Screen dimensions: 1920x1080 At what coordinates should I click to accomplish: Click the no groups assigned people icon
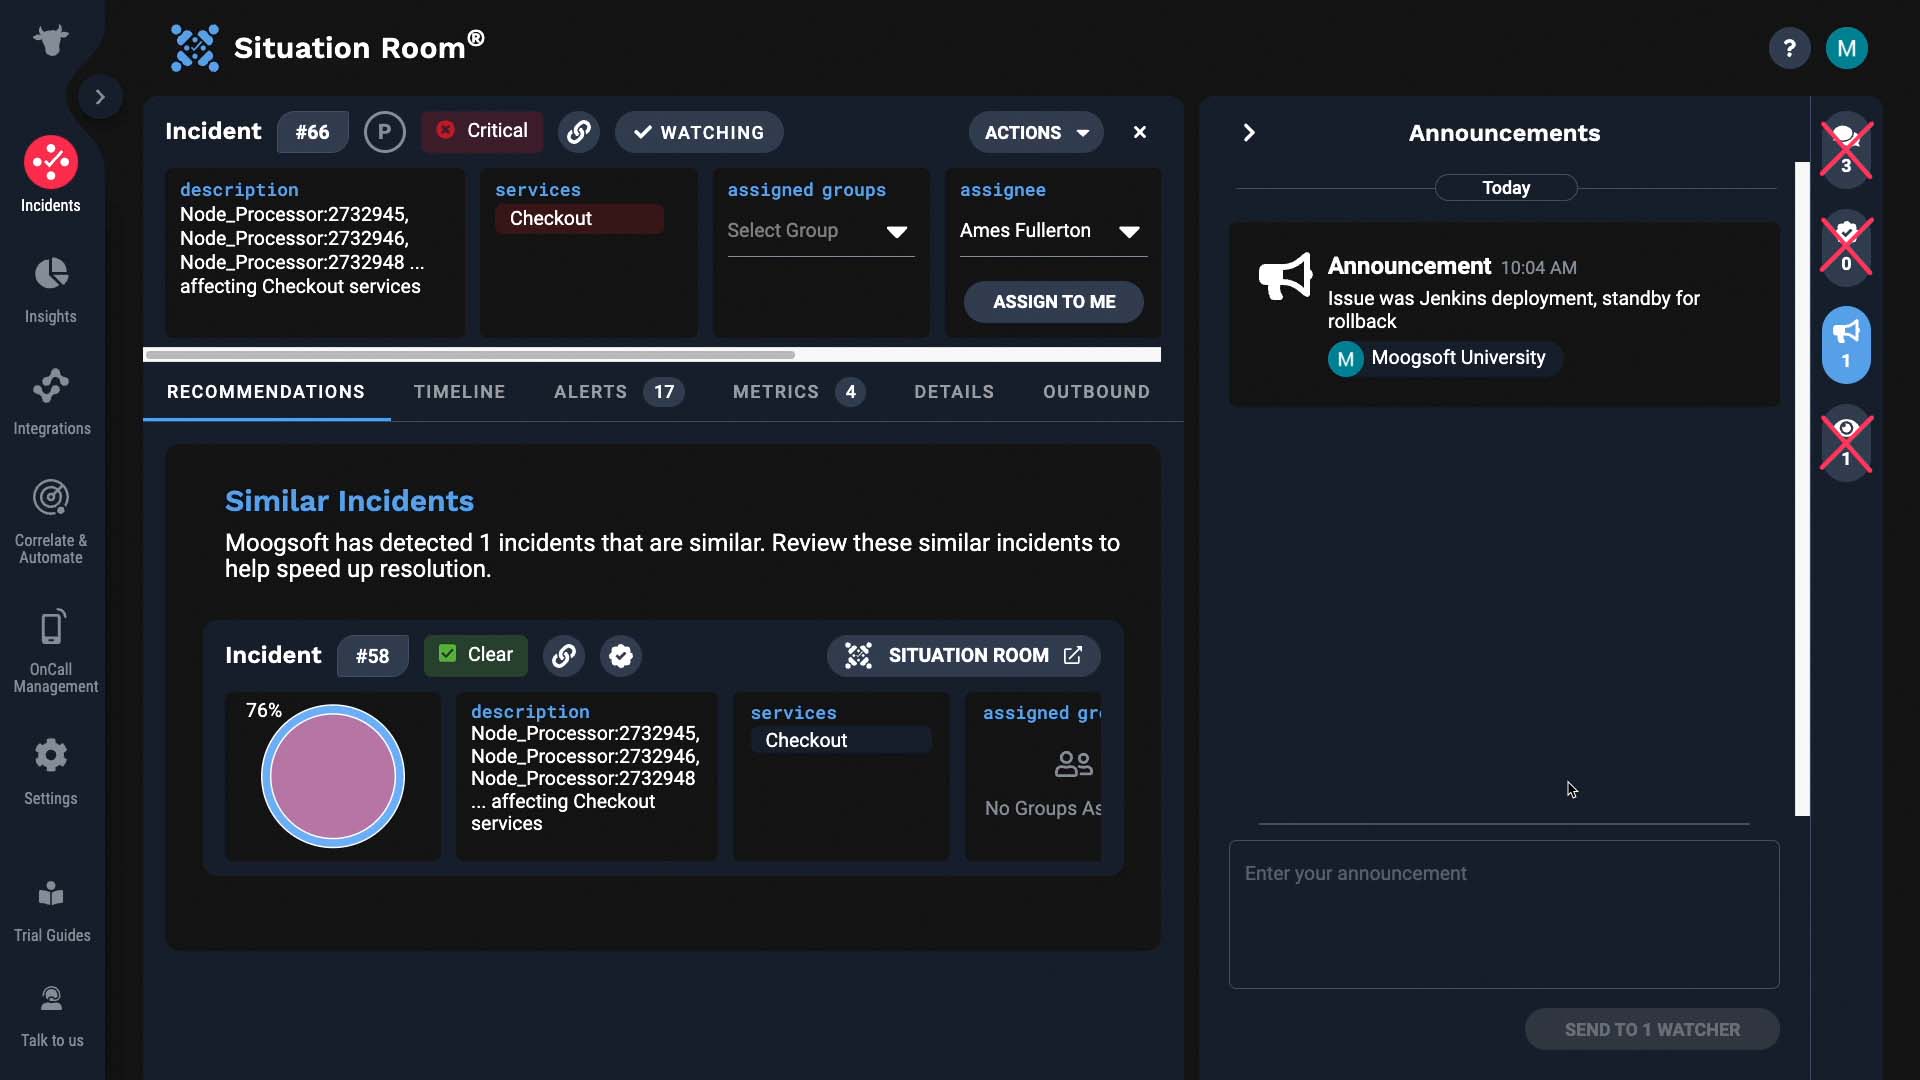[x=1074, y=765]
